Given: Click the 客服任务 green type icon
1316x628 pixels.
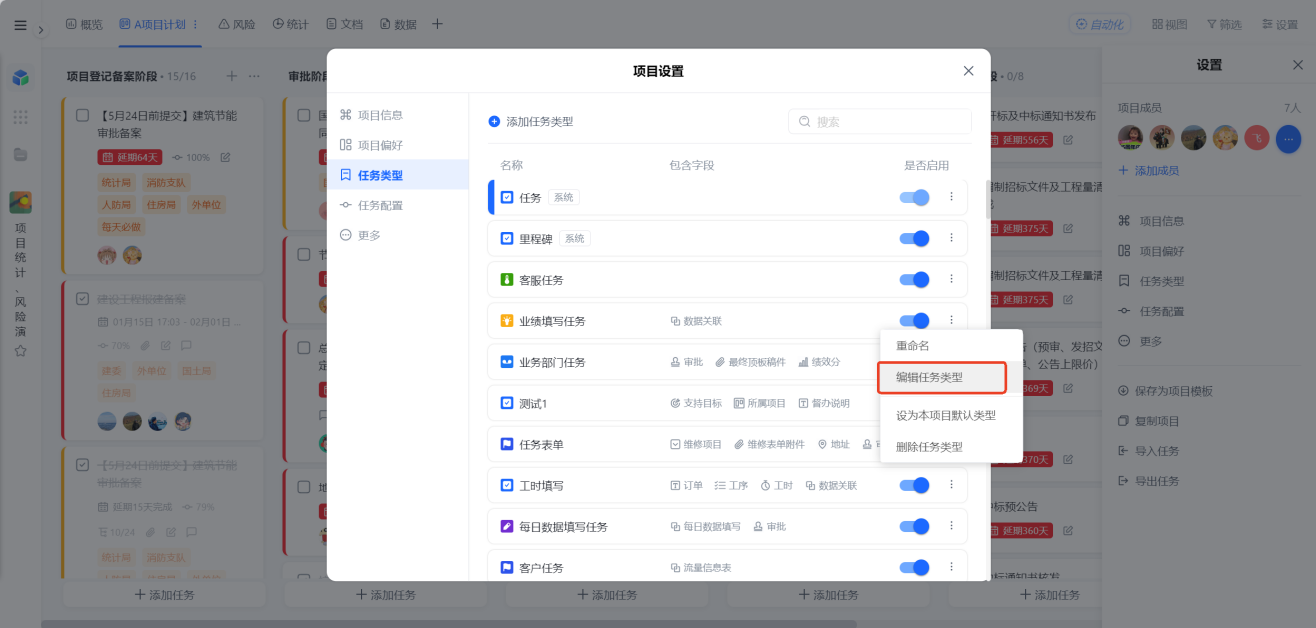Looking at the screenshot, I should (x=507, y=280).
